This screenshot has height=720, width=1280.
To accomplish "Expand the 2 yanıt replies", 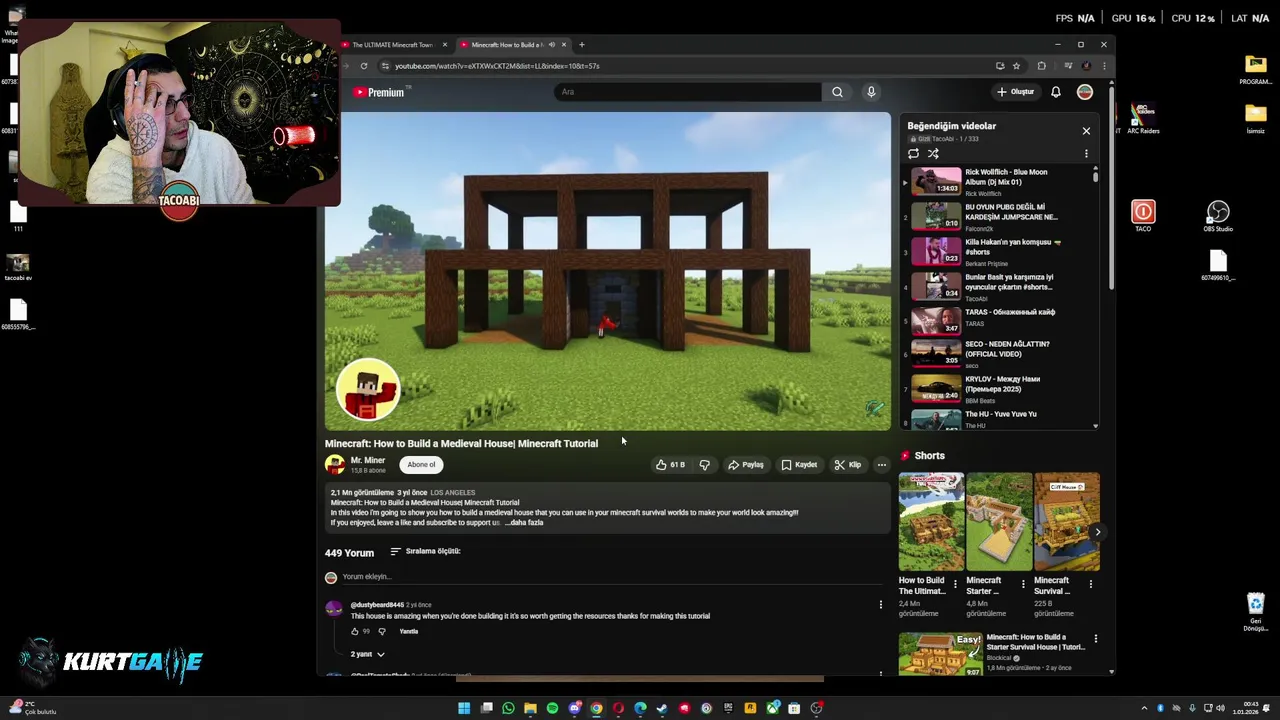I will (x=367, y=654).
